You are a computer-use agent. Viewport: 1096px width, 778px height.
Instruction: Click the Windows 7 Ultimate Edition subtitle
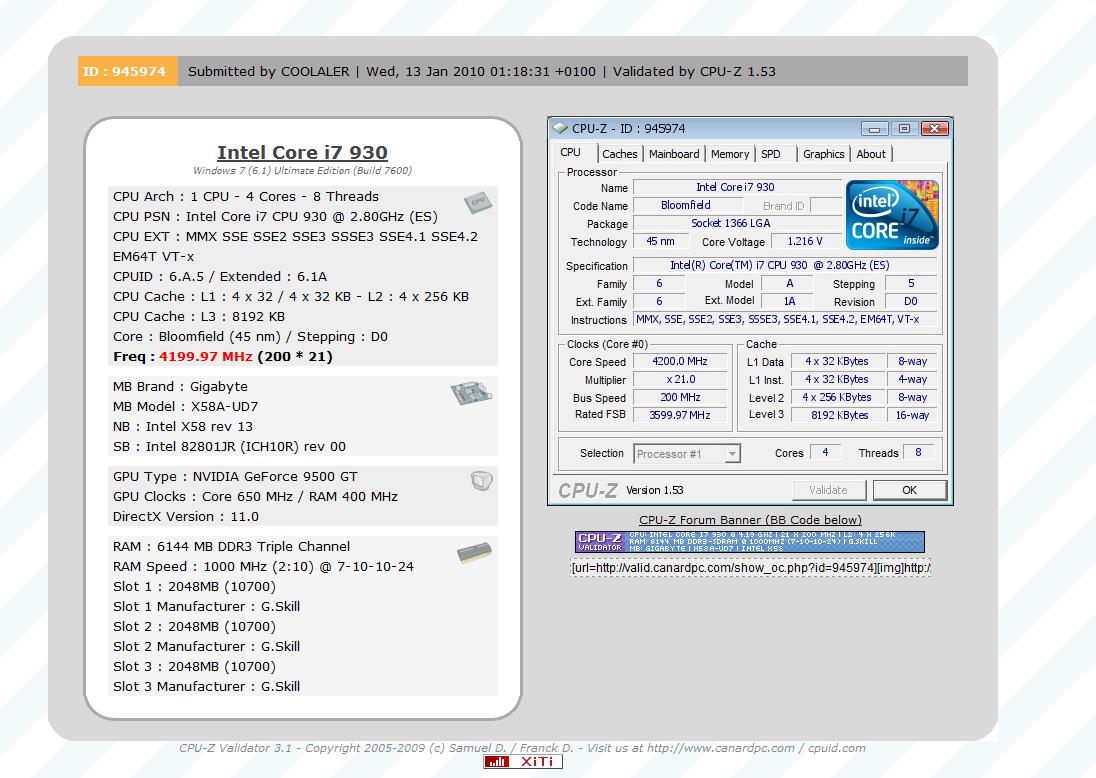point(302,171)
